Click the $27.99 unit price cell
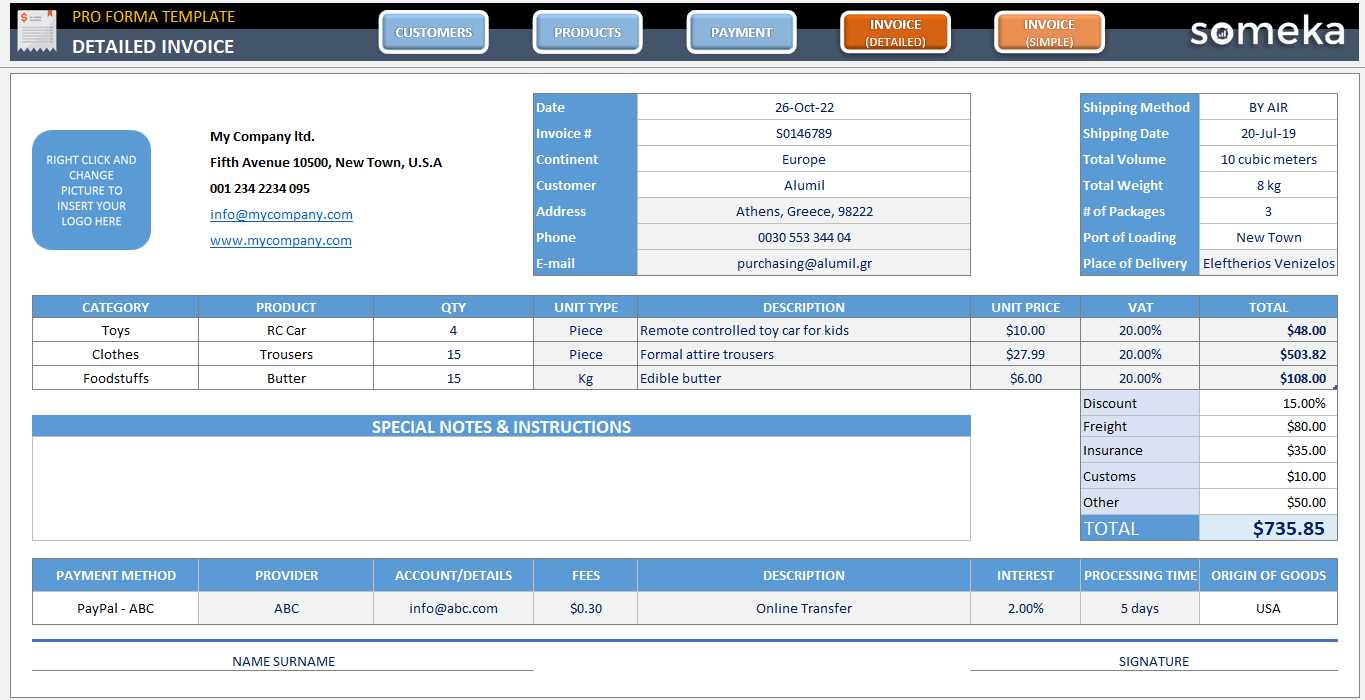This screenshot has height=700, width=1365. tap(1025, 354)
